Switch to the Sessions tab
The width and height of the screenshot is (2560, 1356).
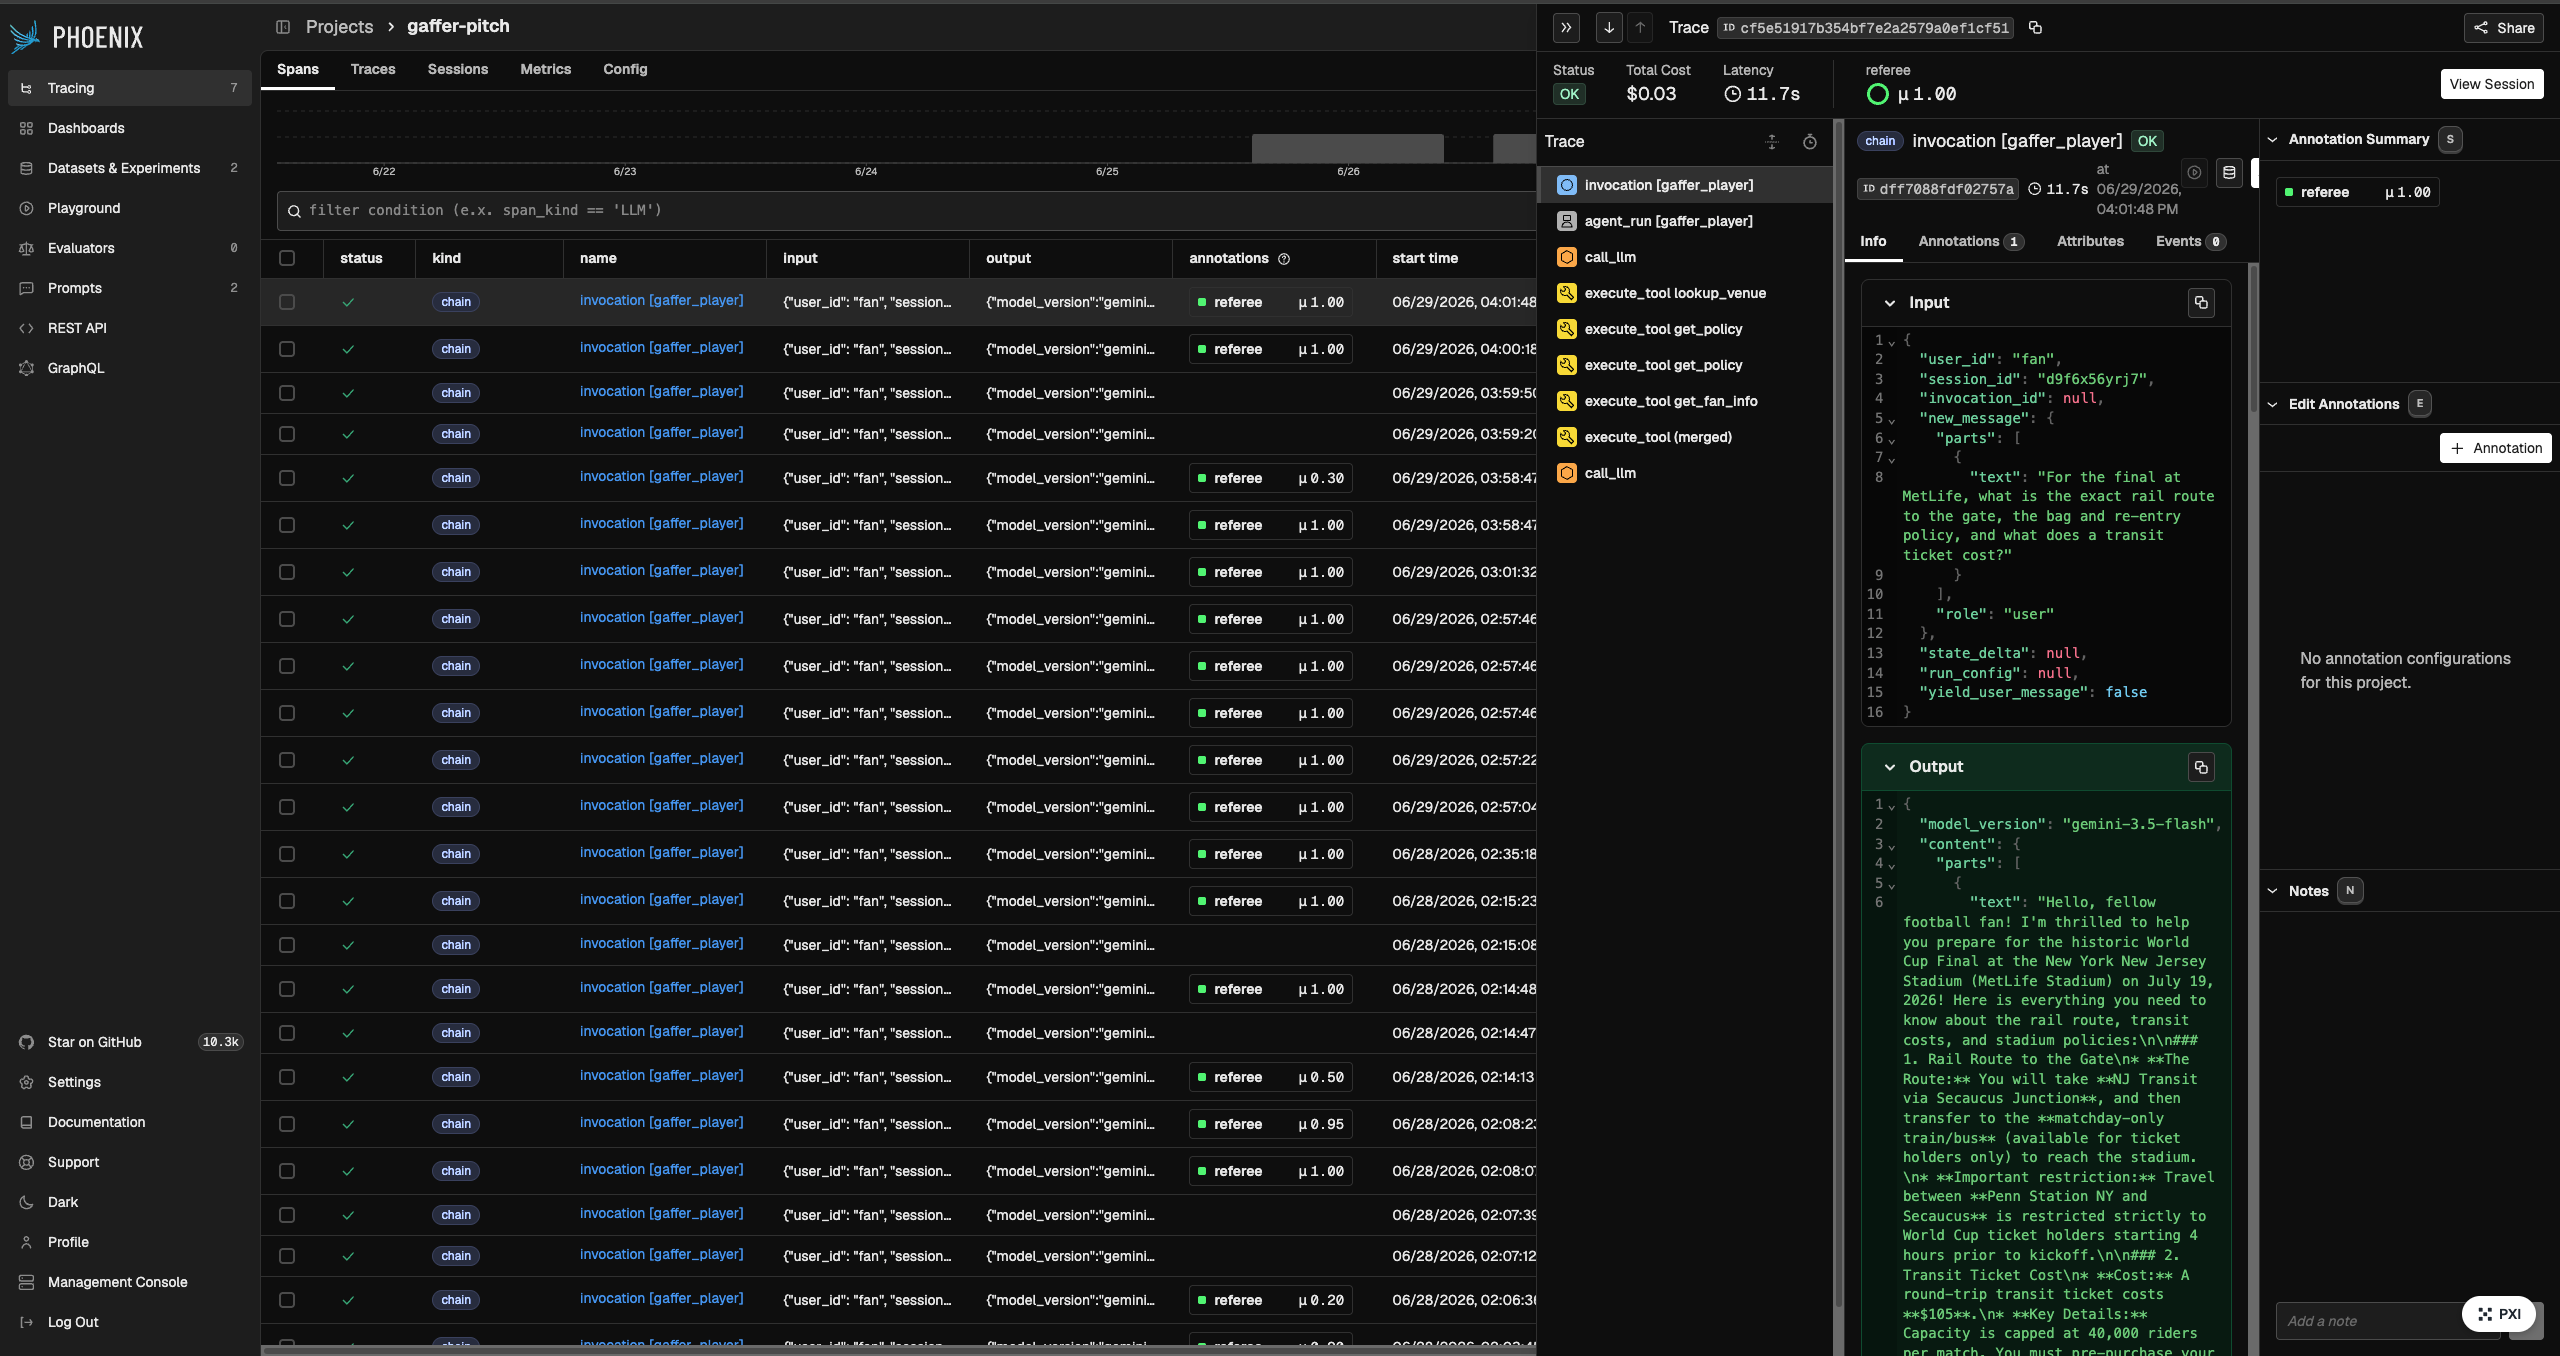point(458,69)
